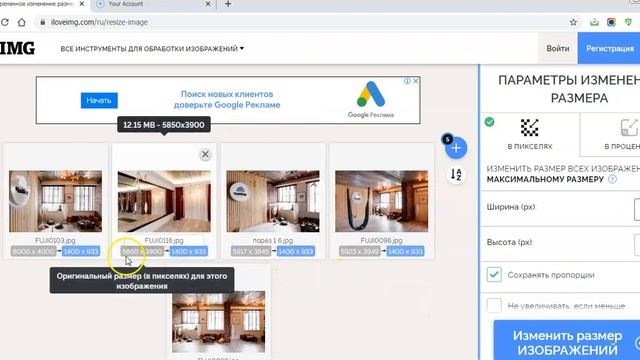Screen dimensions: 640x360
Task: Click the pixel grid icon
Action: pyautogui.click(x=529, y=128)
